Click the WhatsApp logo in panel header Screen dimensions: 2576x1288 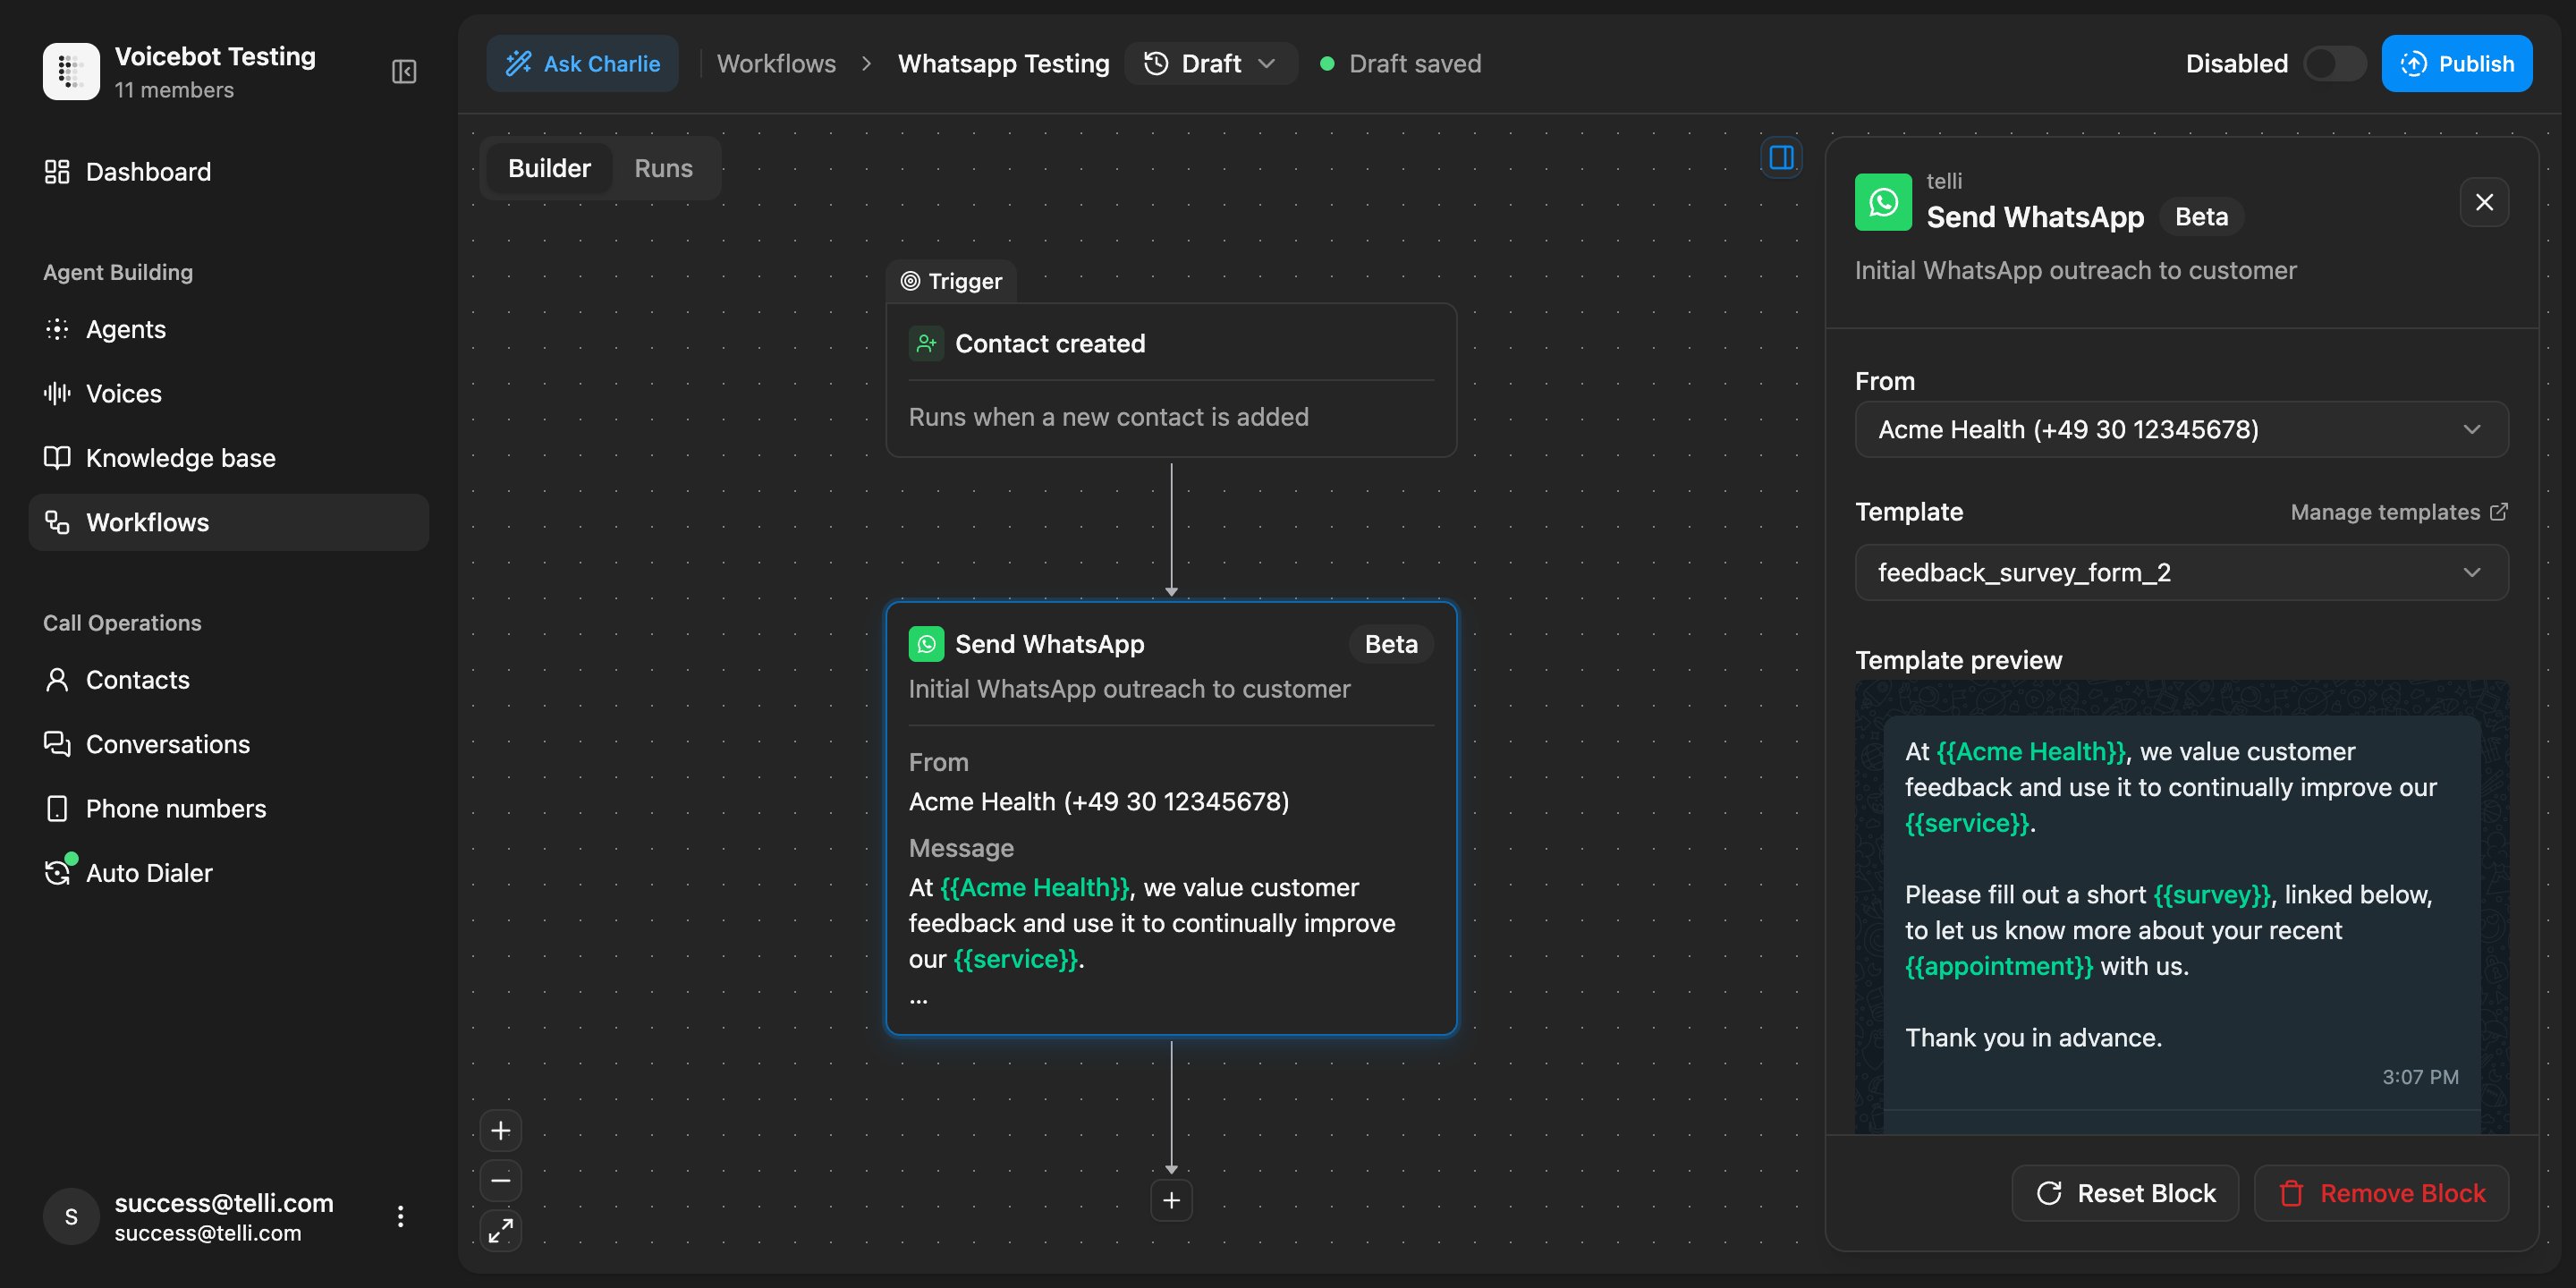(x=1883, y=202)
